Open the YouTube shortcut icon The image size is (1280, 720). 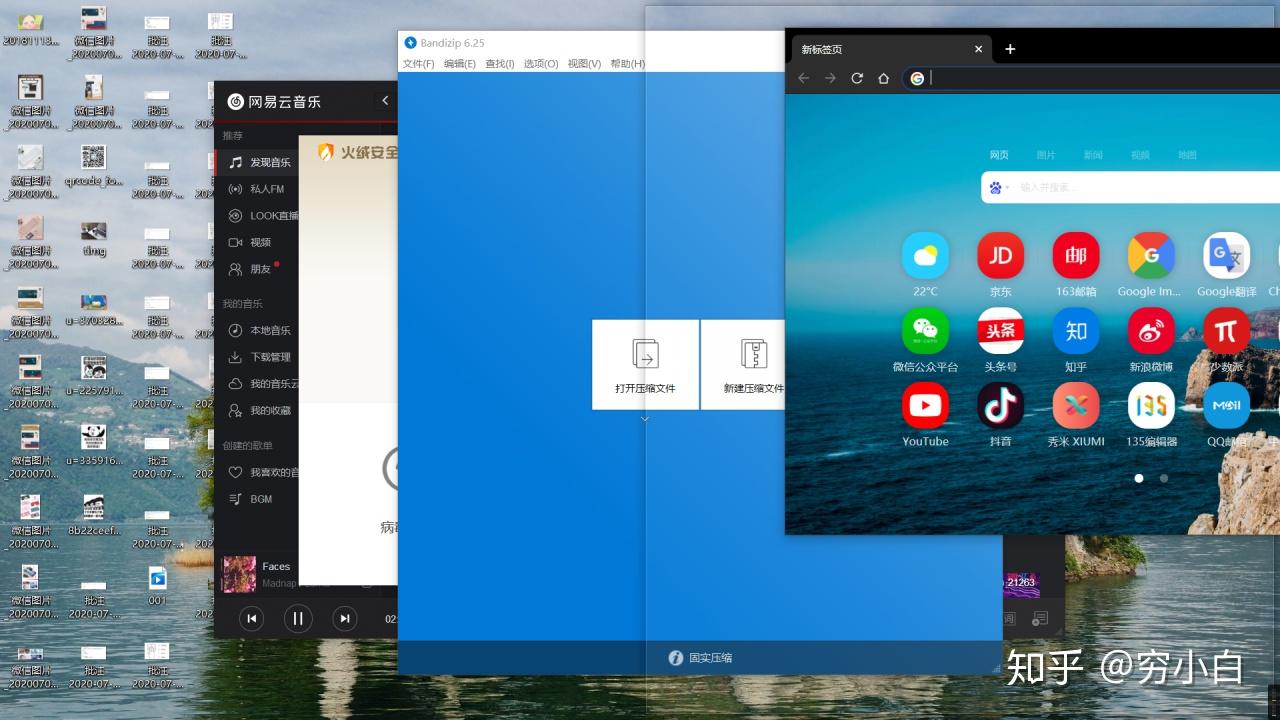point(925,406)
